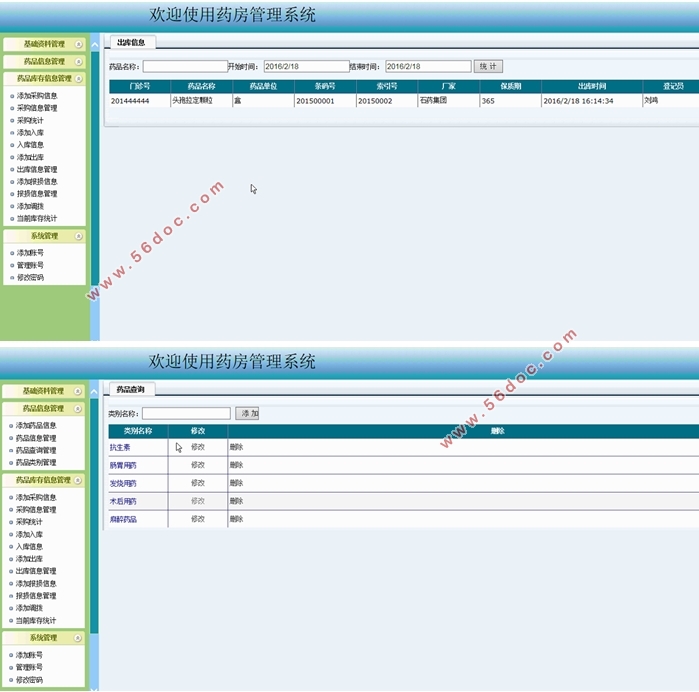The image size is (699, 692).
Task: Open 添加采购信息 on 药品查询 screen sidebar
Action: click(36, 497)
